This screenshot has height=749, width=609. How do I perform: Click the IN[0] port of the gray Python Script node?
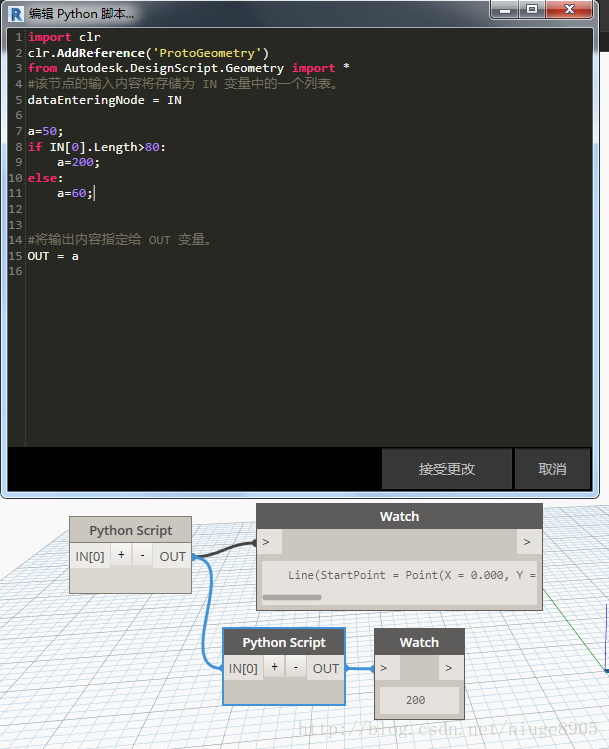coord(90,556)
